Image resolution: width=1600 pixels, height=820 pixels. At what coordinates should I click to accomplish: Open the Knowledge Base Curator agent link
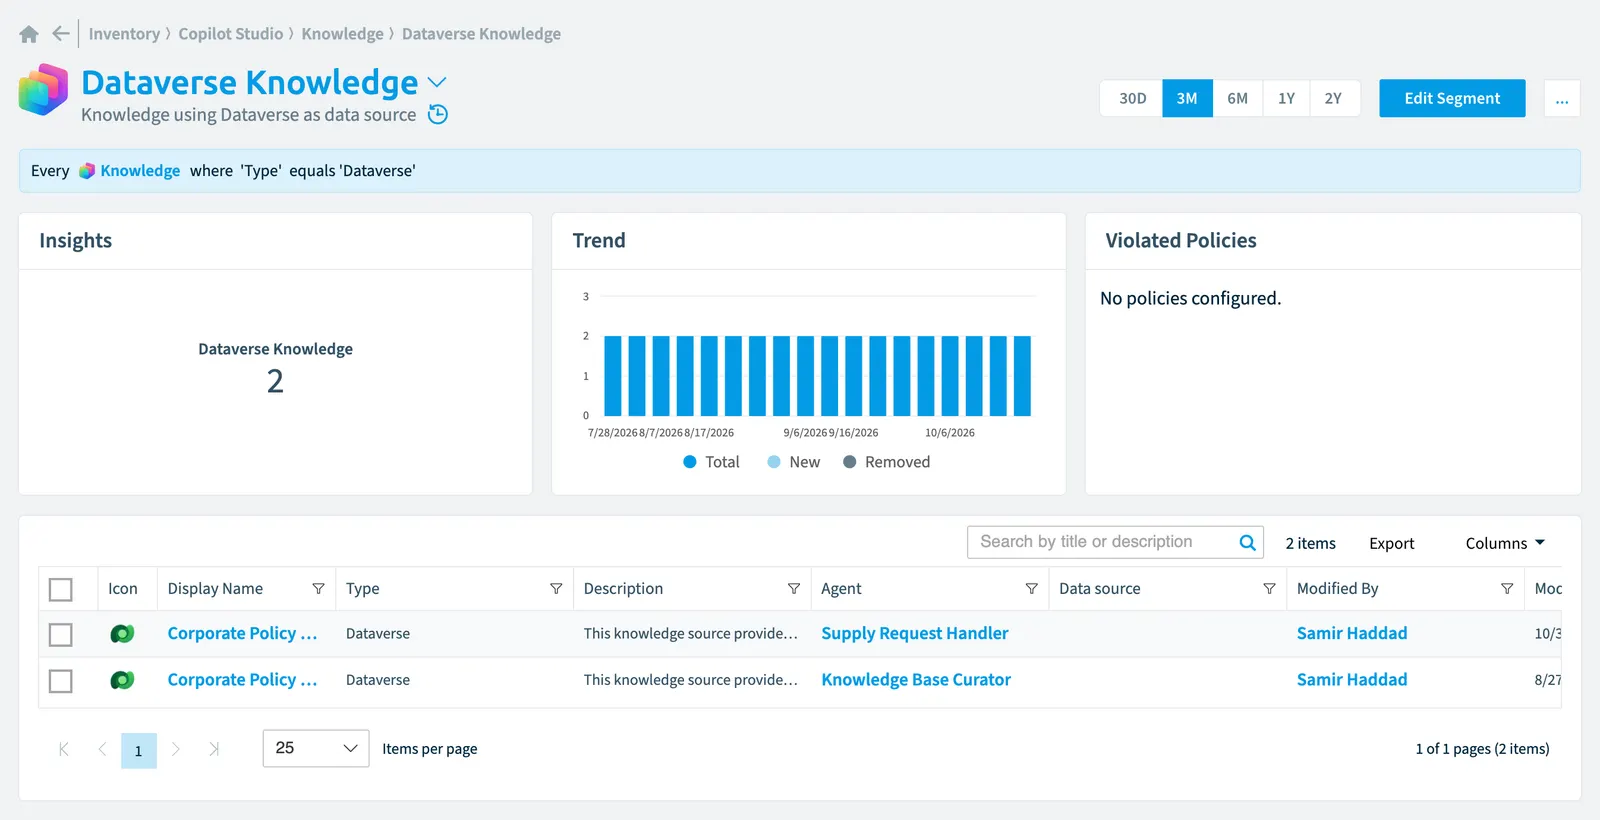click(916, 680)
